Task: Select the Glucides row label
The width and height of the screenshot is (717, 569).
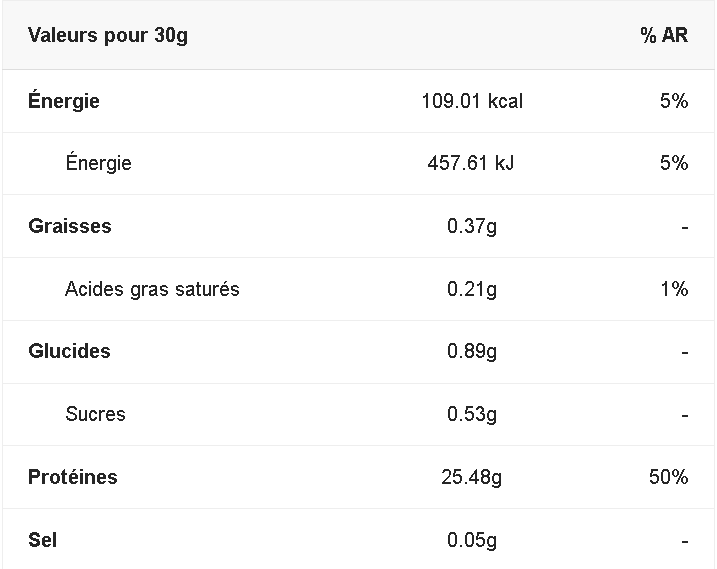Action: [x=69, y=351]
